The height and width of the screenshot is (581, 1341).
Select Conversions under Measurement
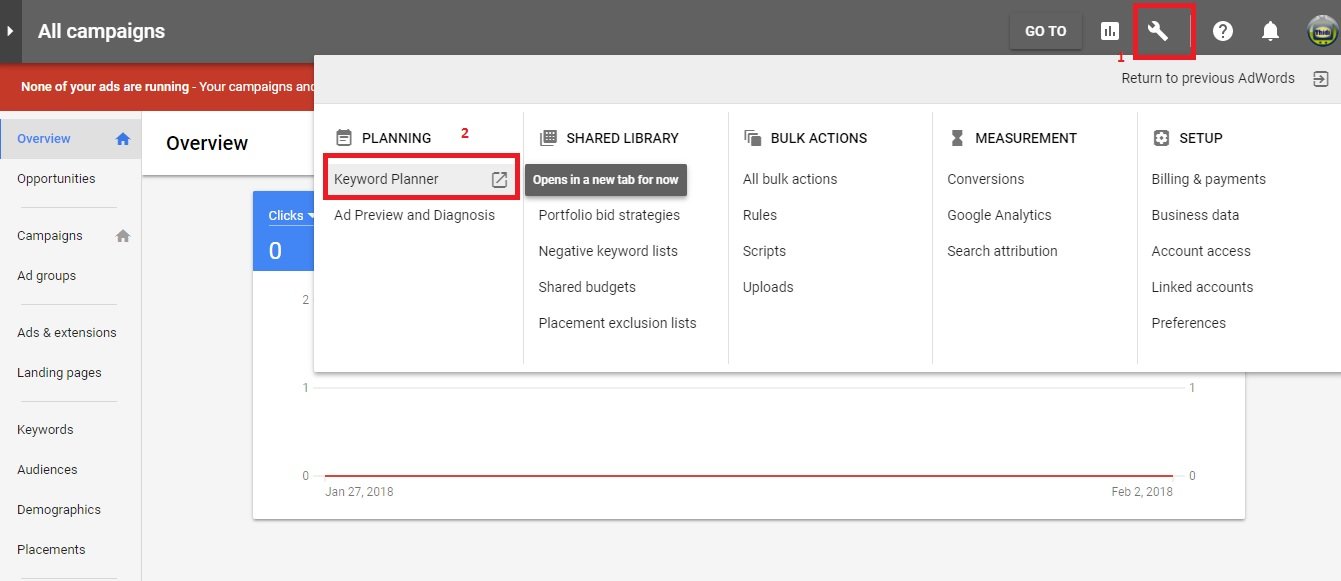click(985, 179)
